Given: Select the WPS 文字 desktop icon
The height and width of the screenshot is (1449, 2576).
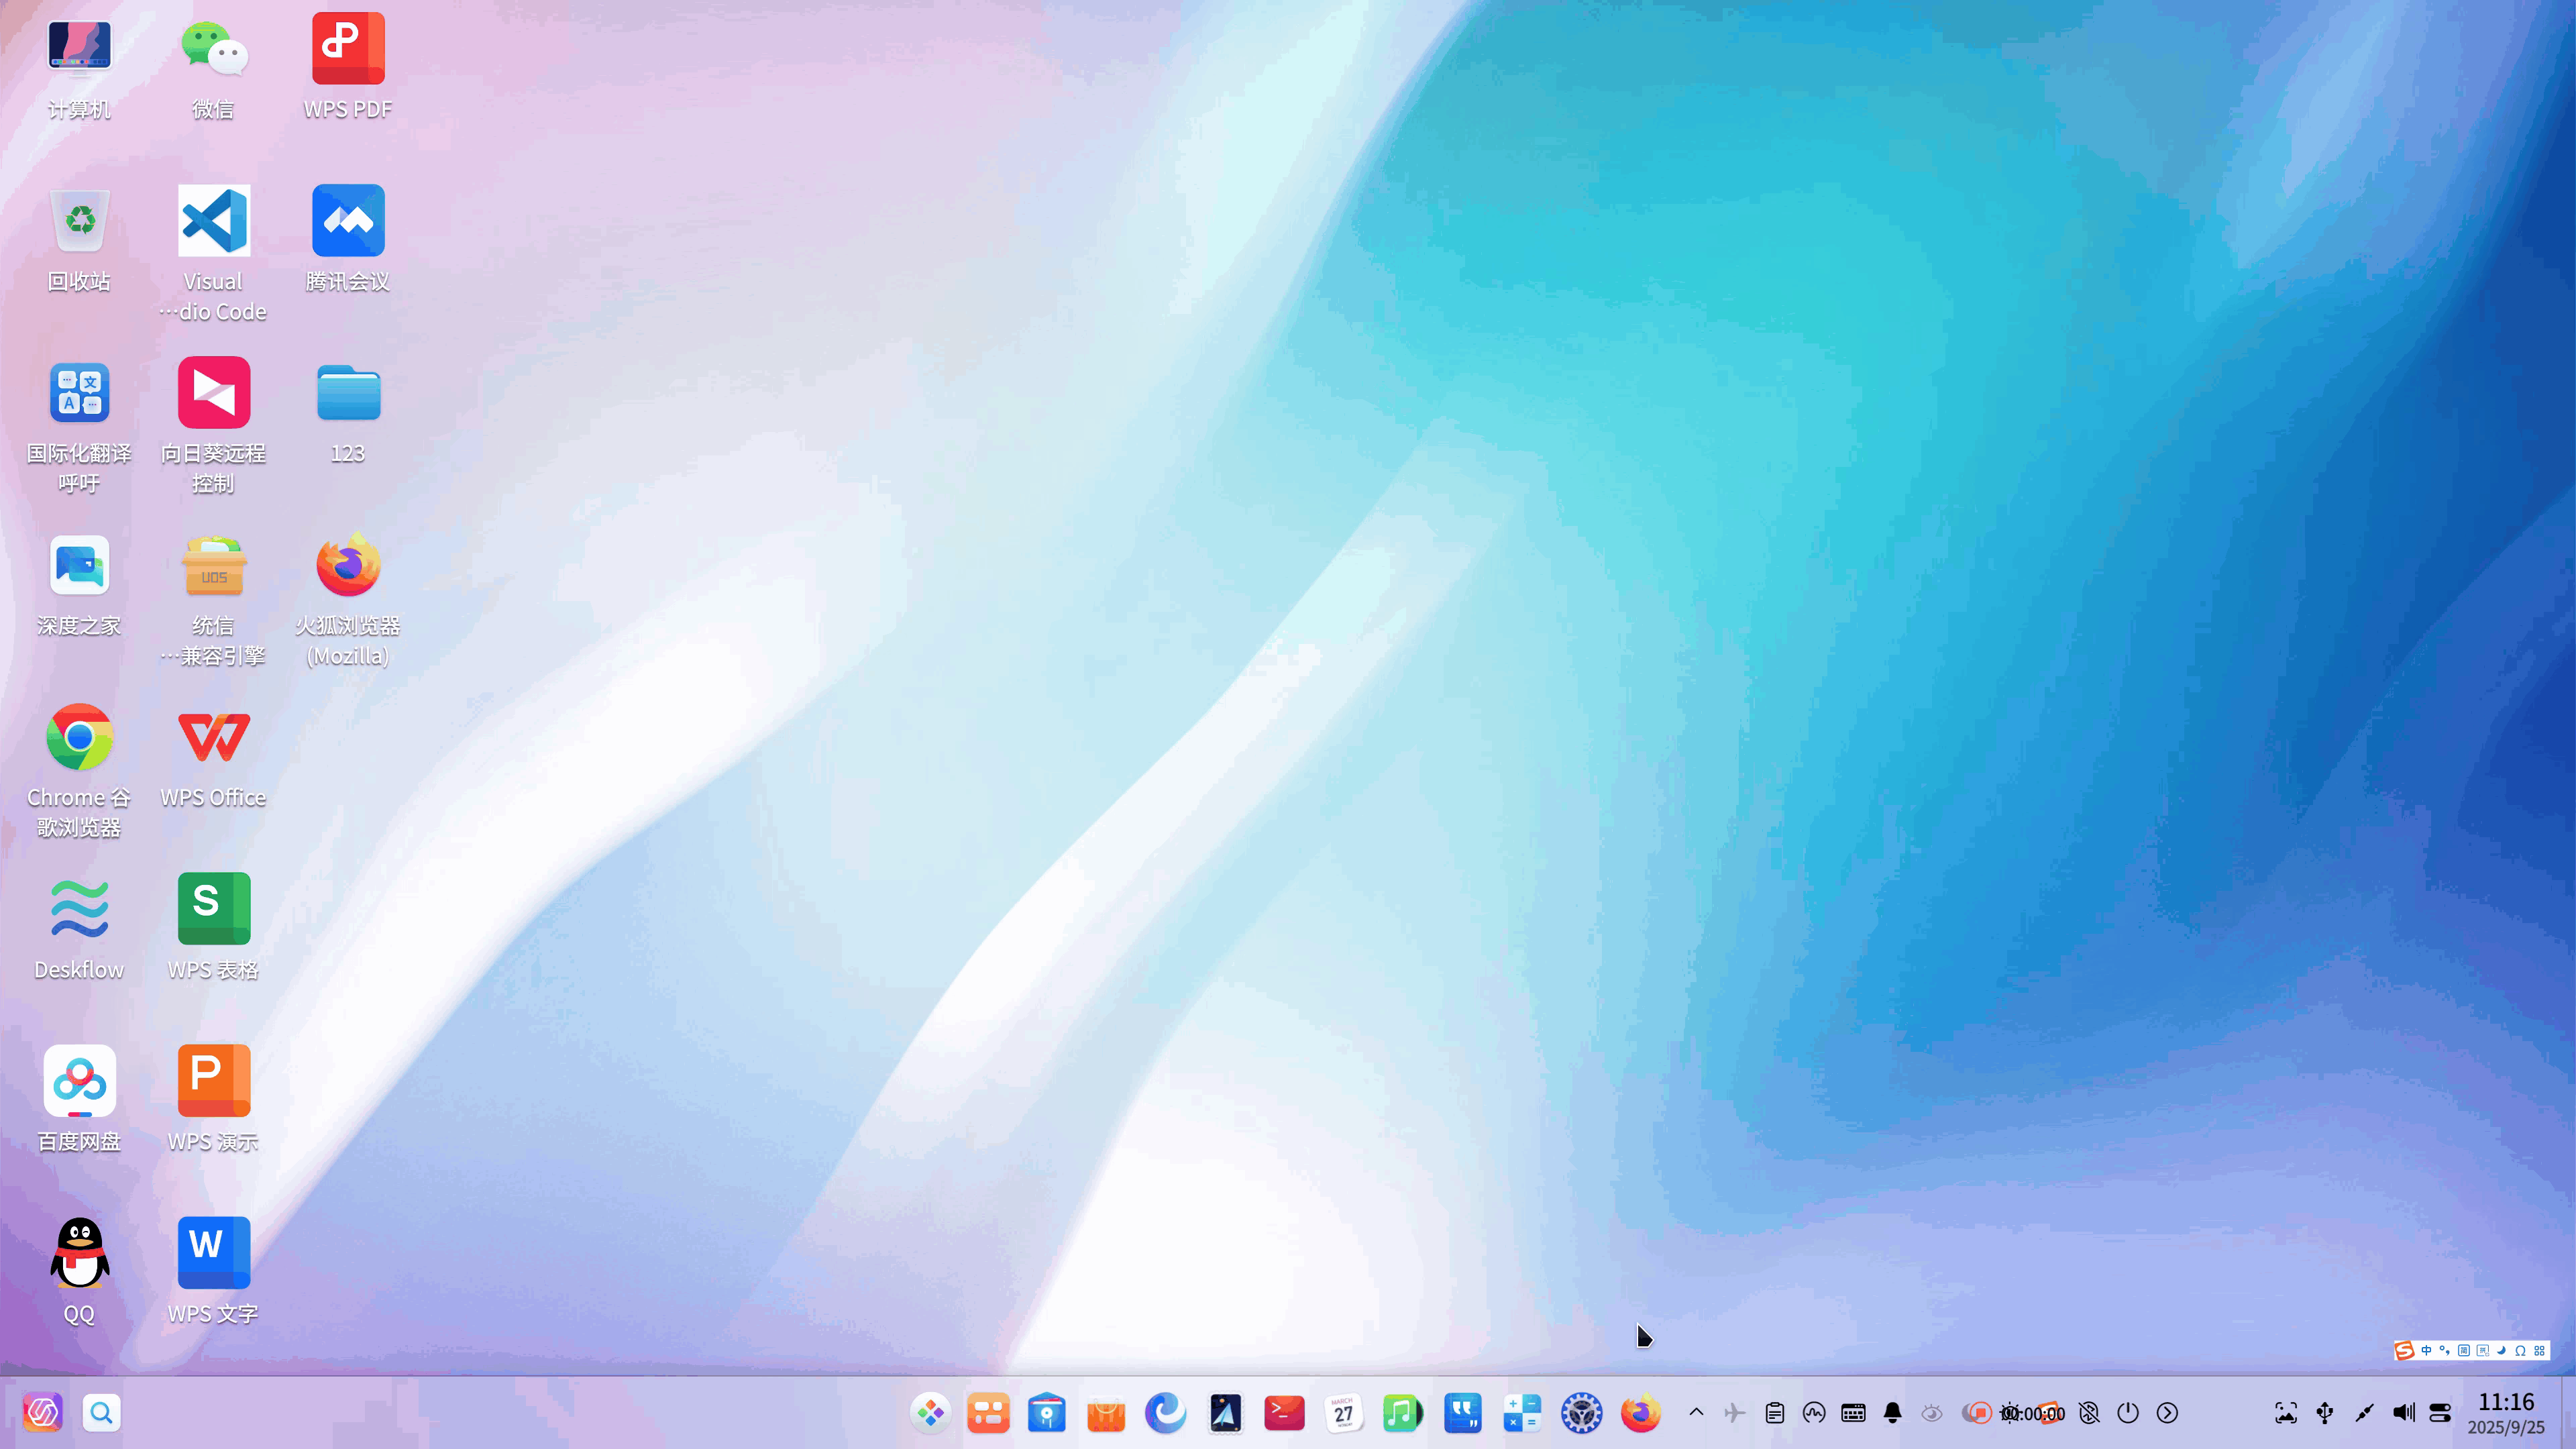Looking at the screenshot, I should [213, 1253].
